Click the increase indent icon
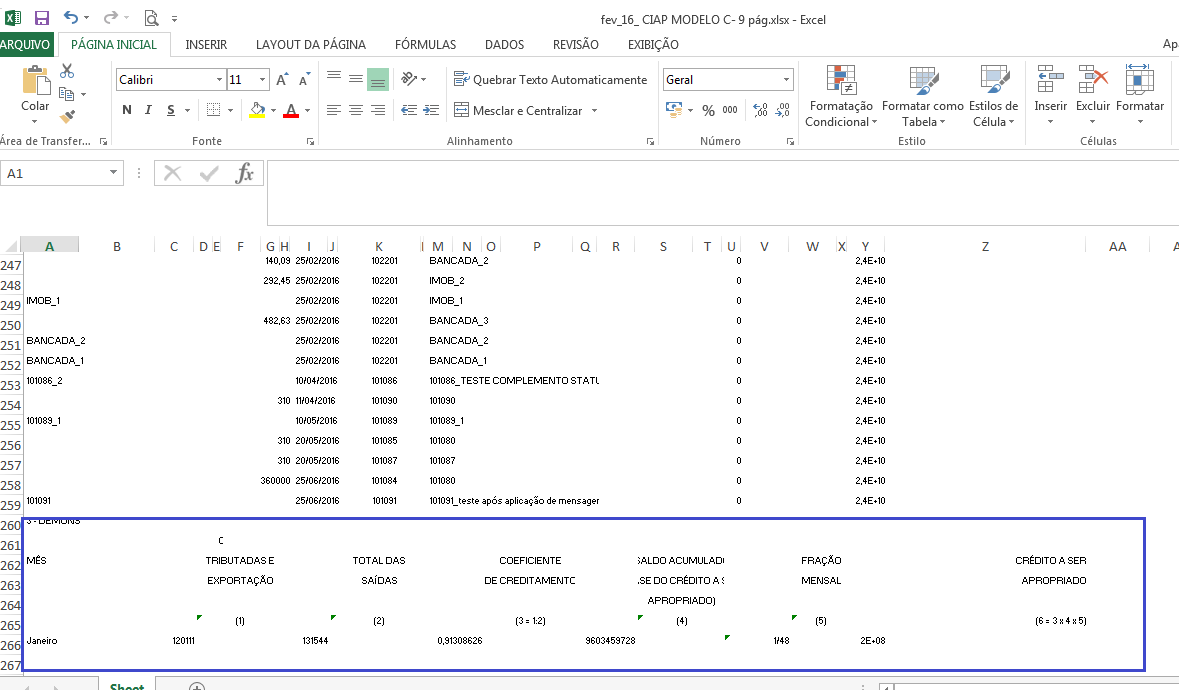The image size is (1179, 690). [x=430, y=110]
